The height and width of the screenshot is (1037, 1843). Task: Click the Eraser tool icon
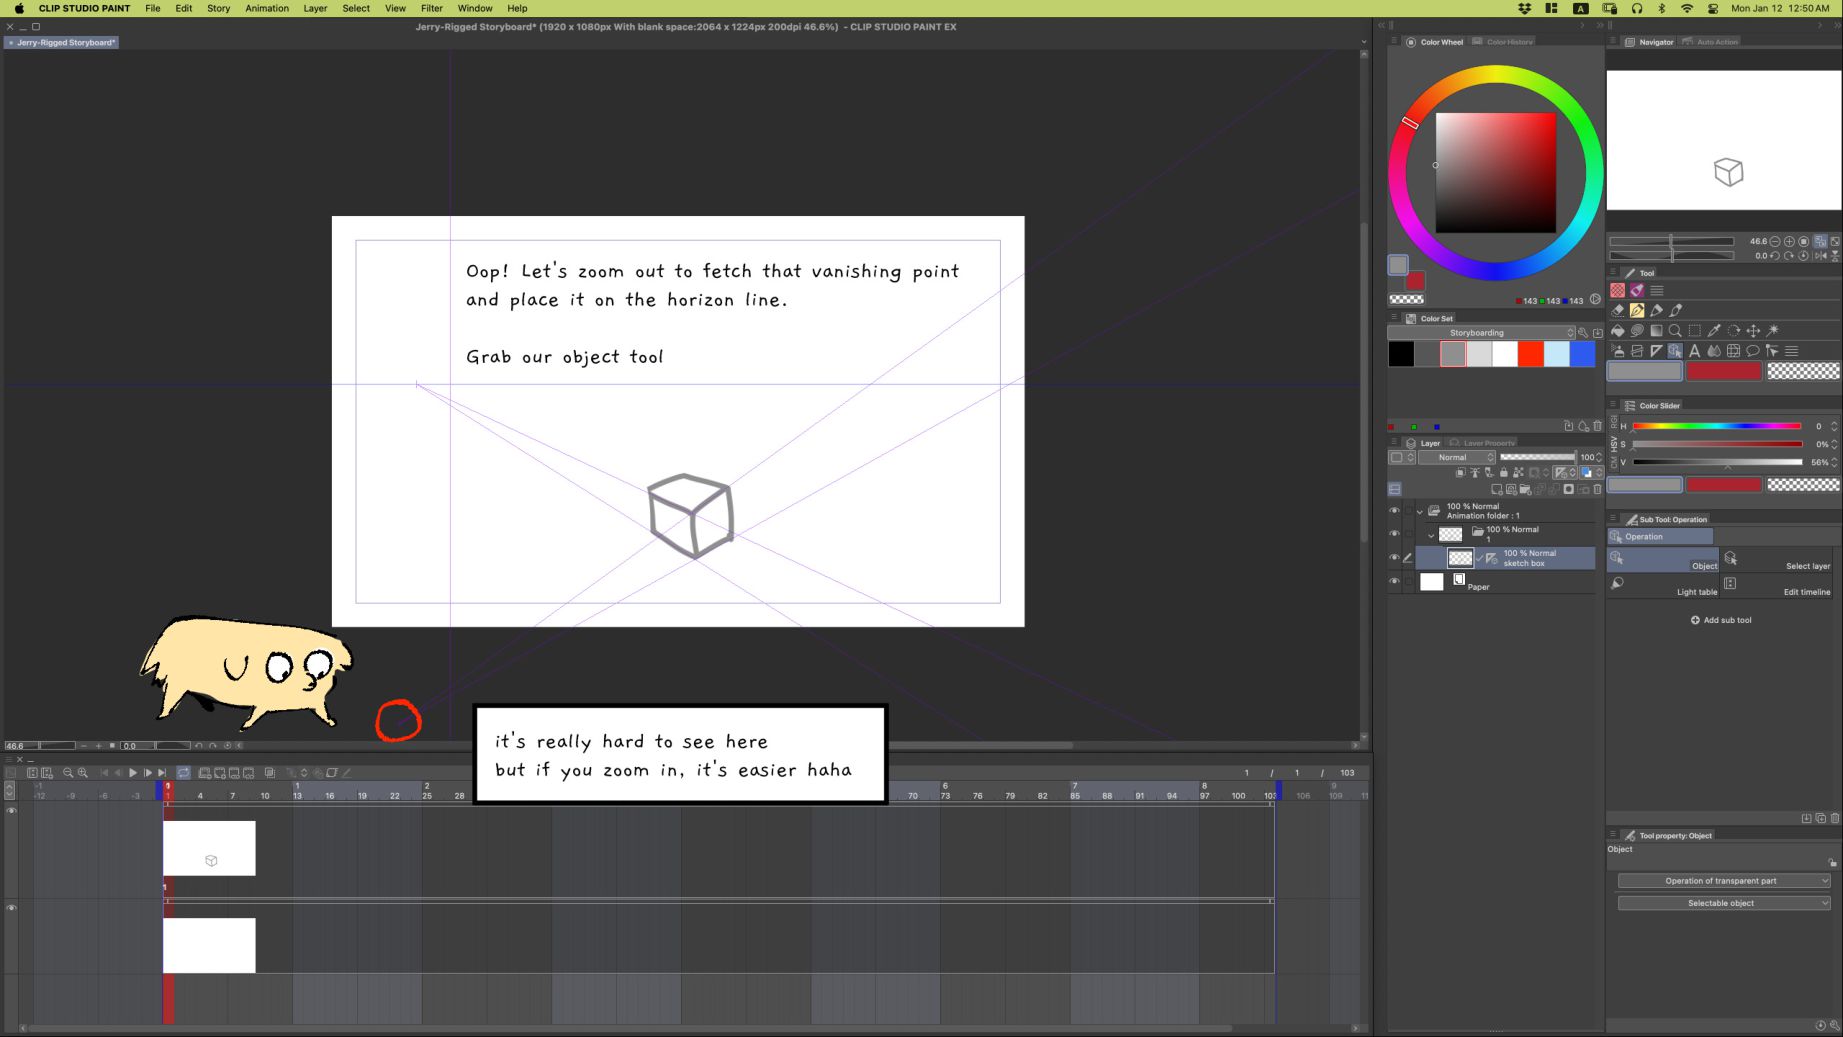click(x=1618, y=310)
